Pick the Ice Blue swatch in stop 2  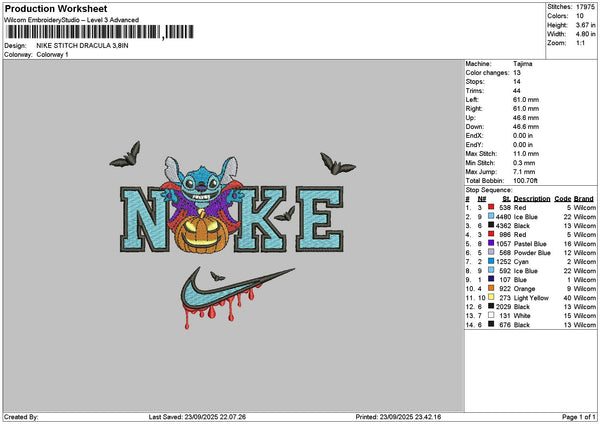point(491,216)
